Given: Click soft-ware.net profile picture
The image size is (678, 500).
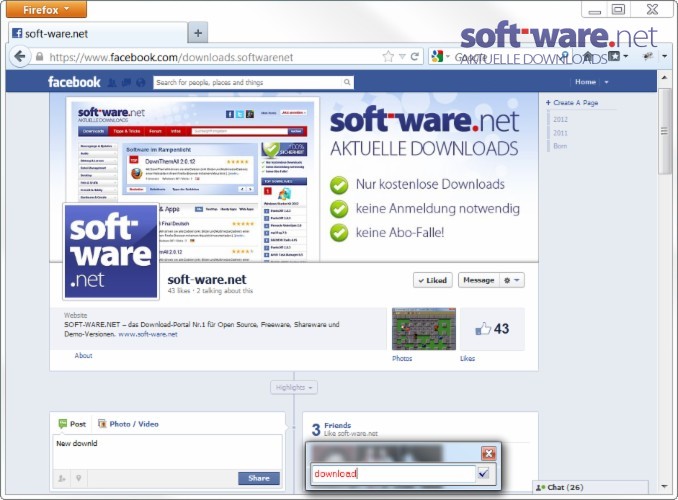Looking at the screenshot, I should (x=111, y=251).
